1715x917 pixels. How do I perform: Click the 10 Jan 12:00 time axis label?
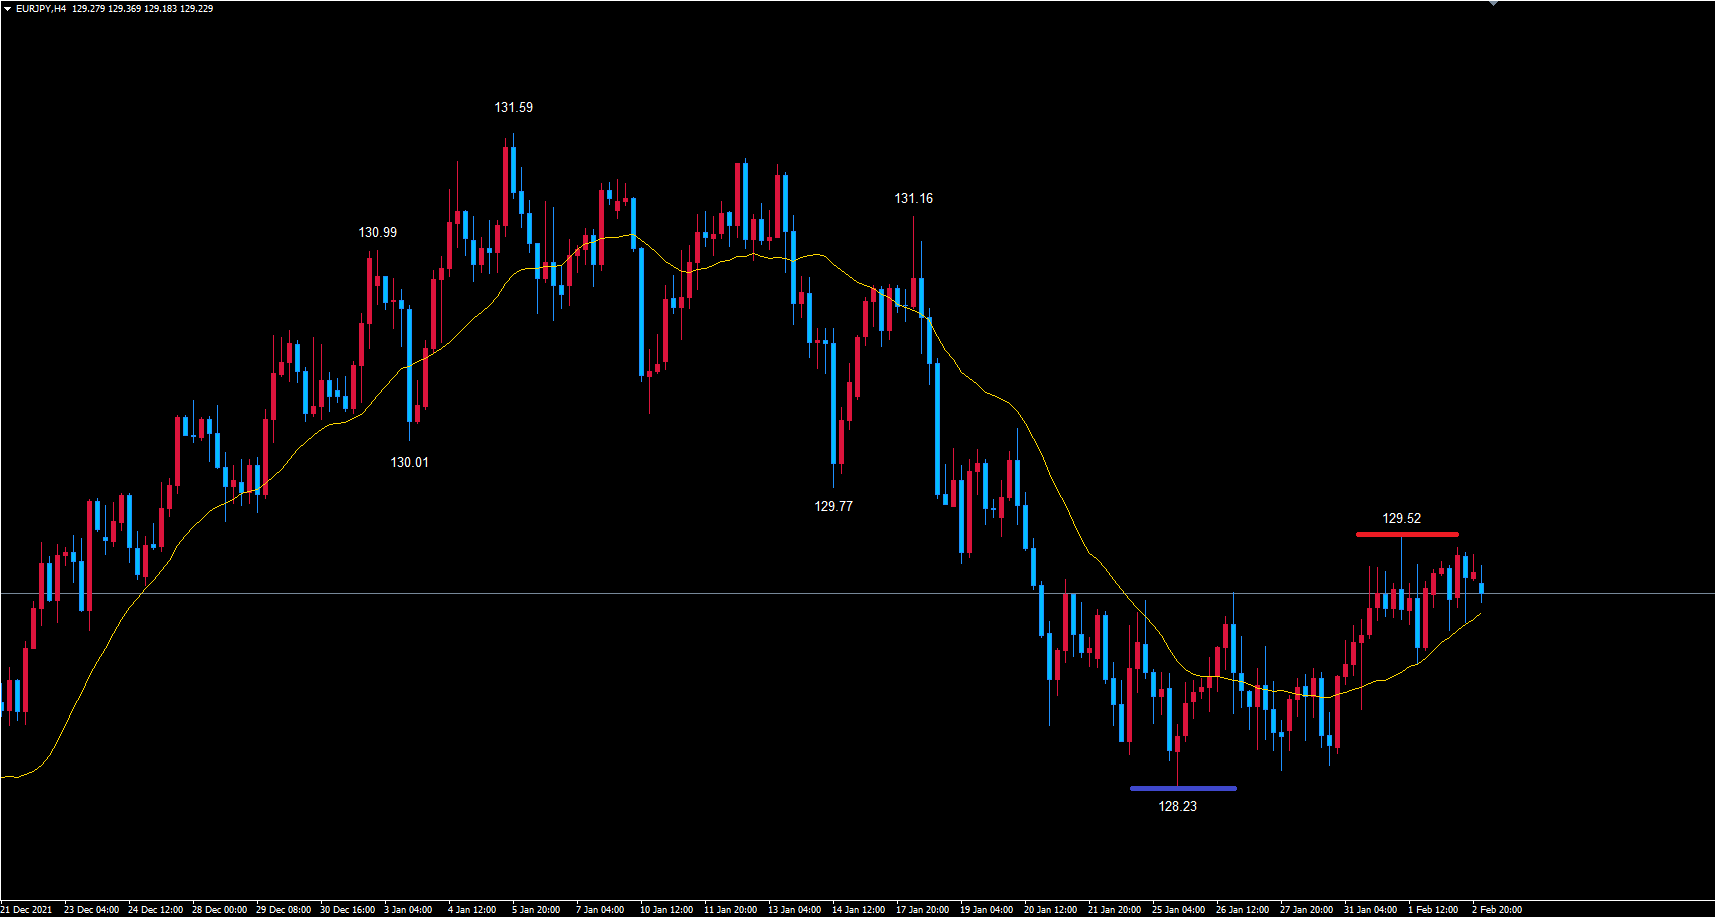pyautogui.click(x=666, y=909)
